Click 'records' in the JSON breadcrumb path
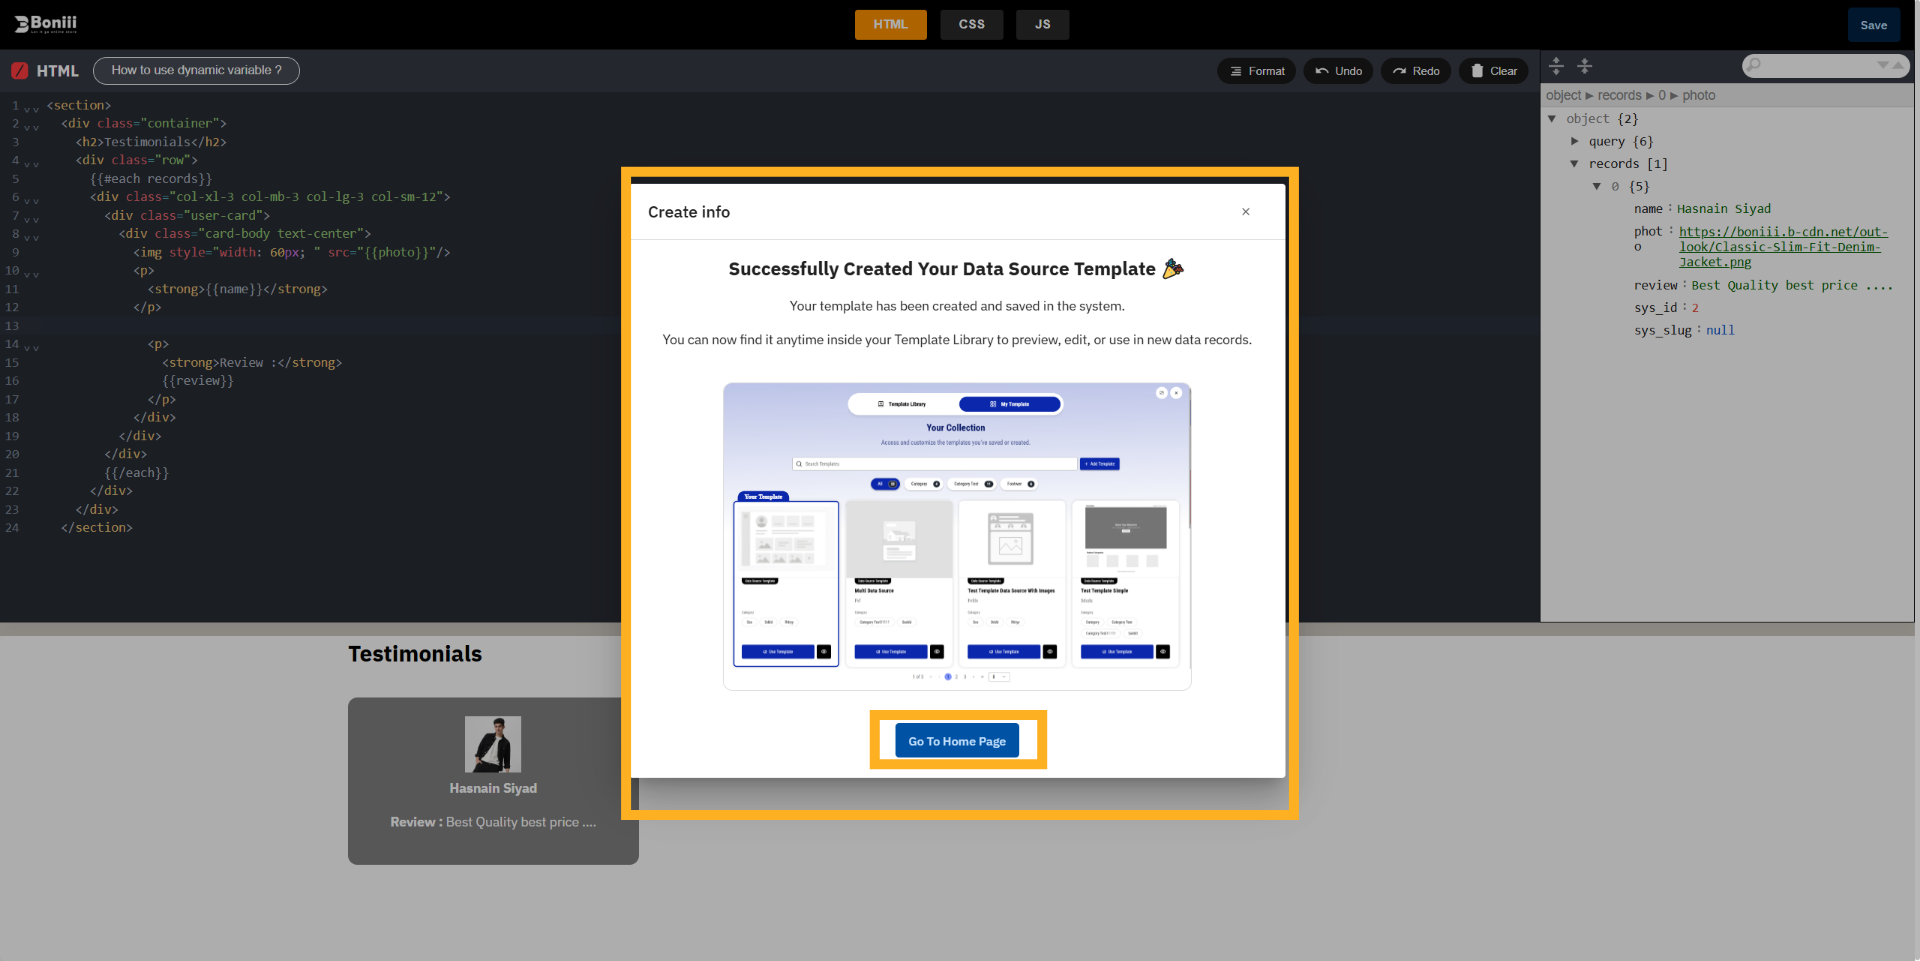The image size is (1920, 961). pos(1620,96)
